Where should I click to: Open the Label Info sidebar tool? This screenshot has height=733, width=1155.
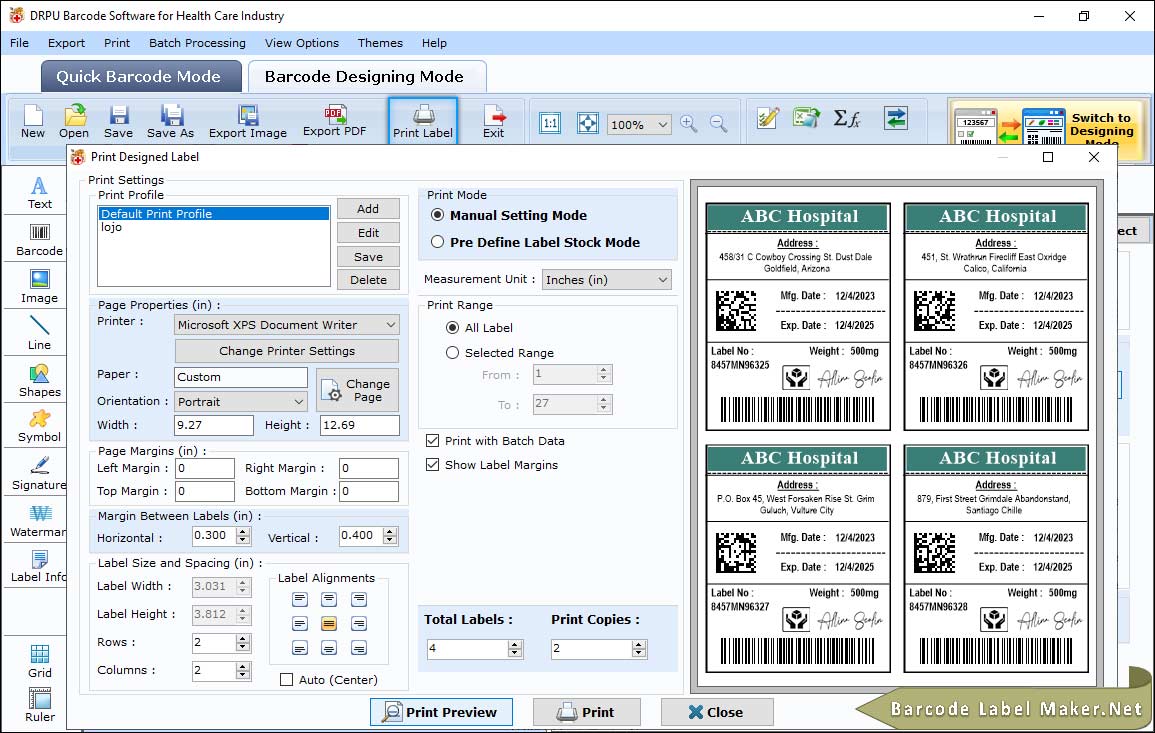pos(38,567)
